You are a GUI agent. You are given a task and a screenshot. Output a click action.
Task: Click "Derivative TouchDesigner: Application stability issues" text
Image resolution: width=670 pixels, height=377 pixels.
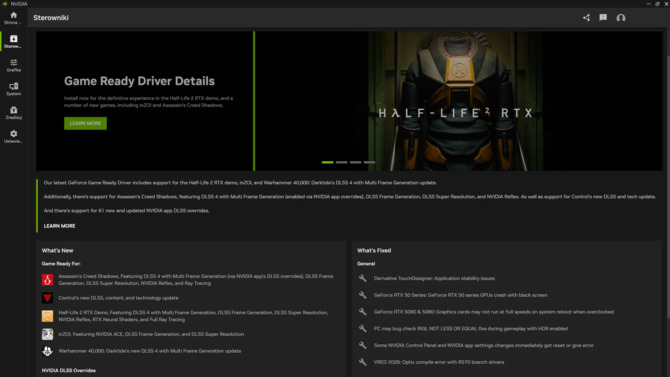point(434,278)
